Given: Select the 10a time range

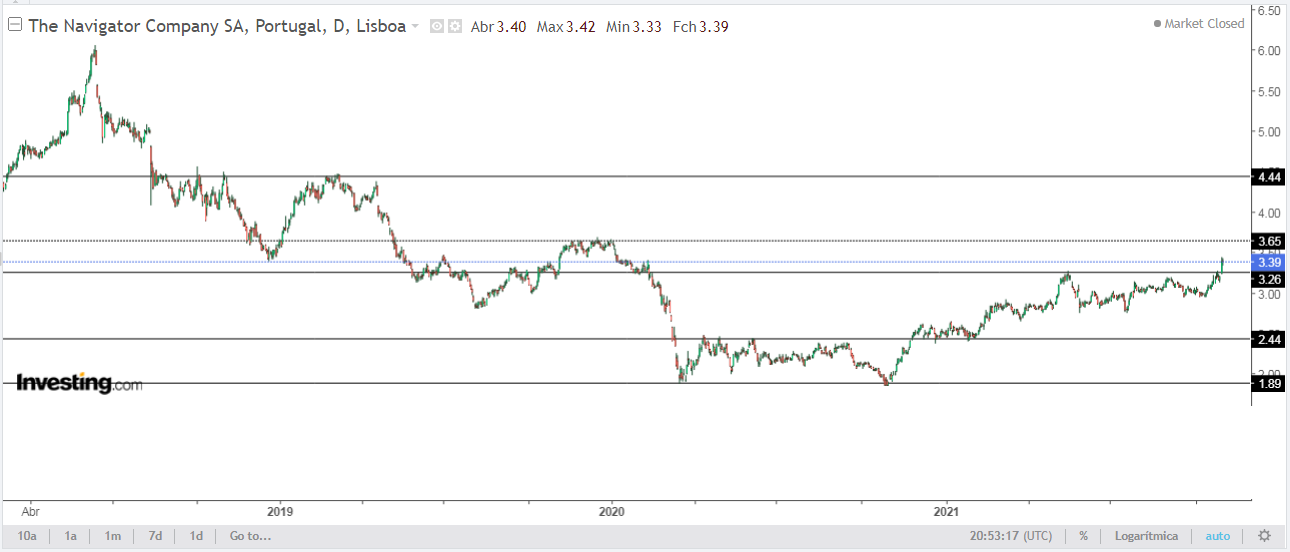Looking at the screenshot, I should [27, 536].
